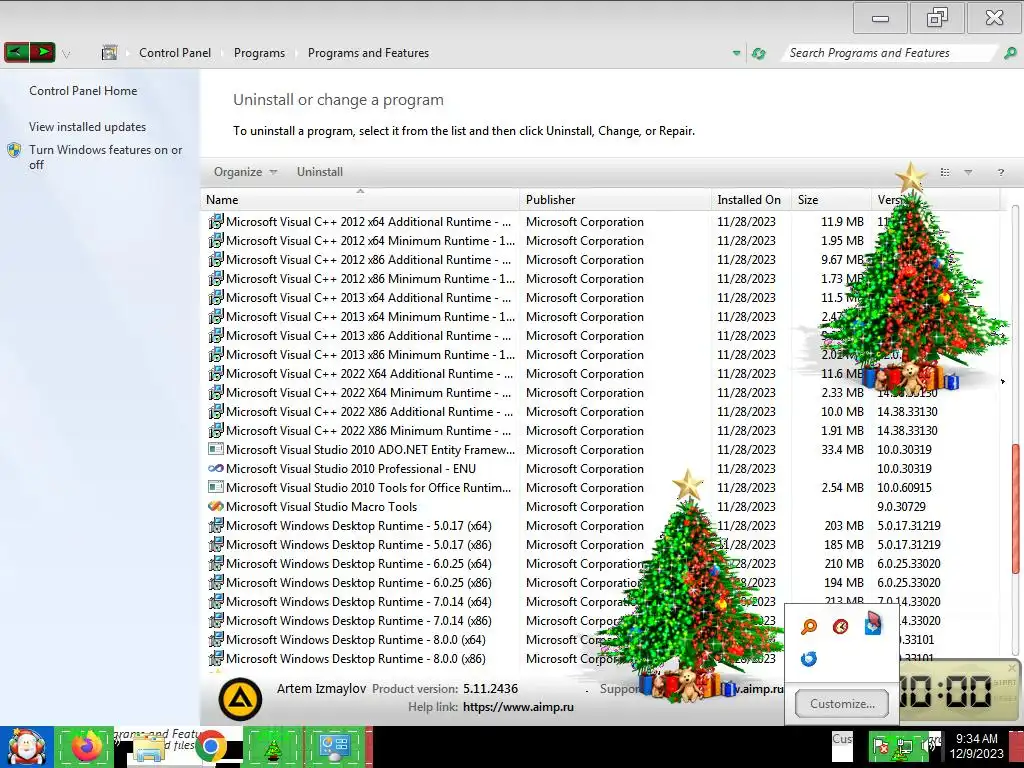Screen dimensions: 1024x768
Task: Click the Visual Studio Macro Tools icon
Action: (x=216, y=506)
